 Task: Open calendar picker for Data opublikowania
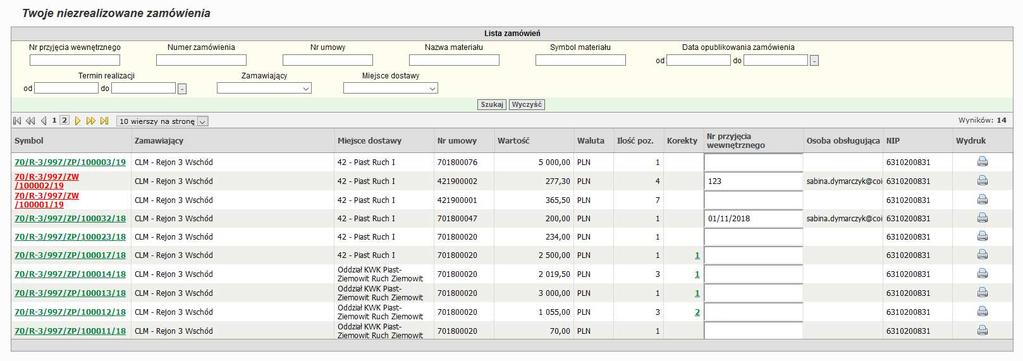[x=814, y=61]
